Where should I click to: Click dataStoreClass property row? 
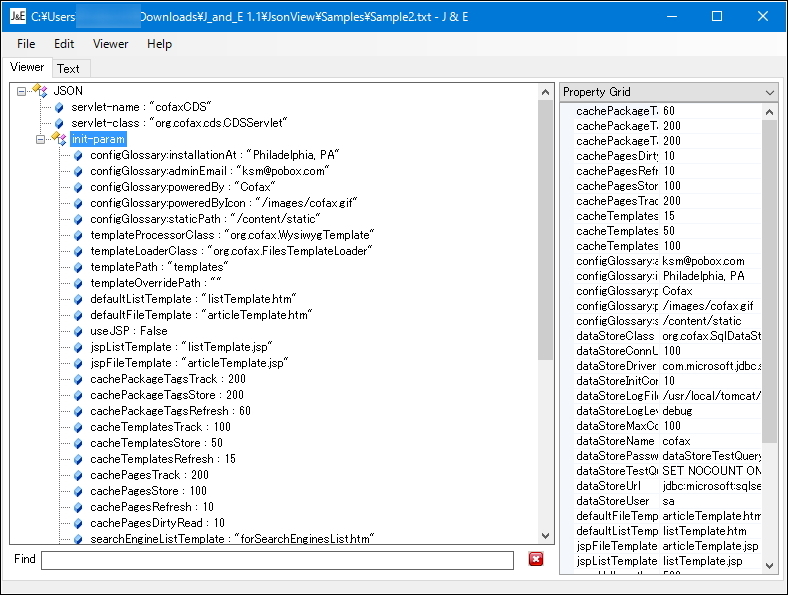[x=668, y=336]
